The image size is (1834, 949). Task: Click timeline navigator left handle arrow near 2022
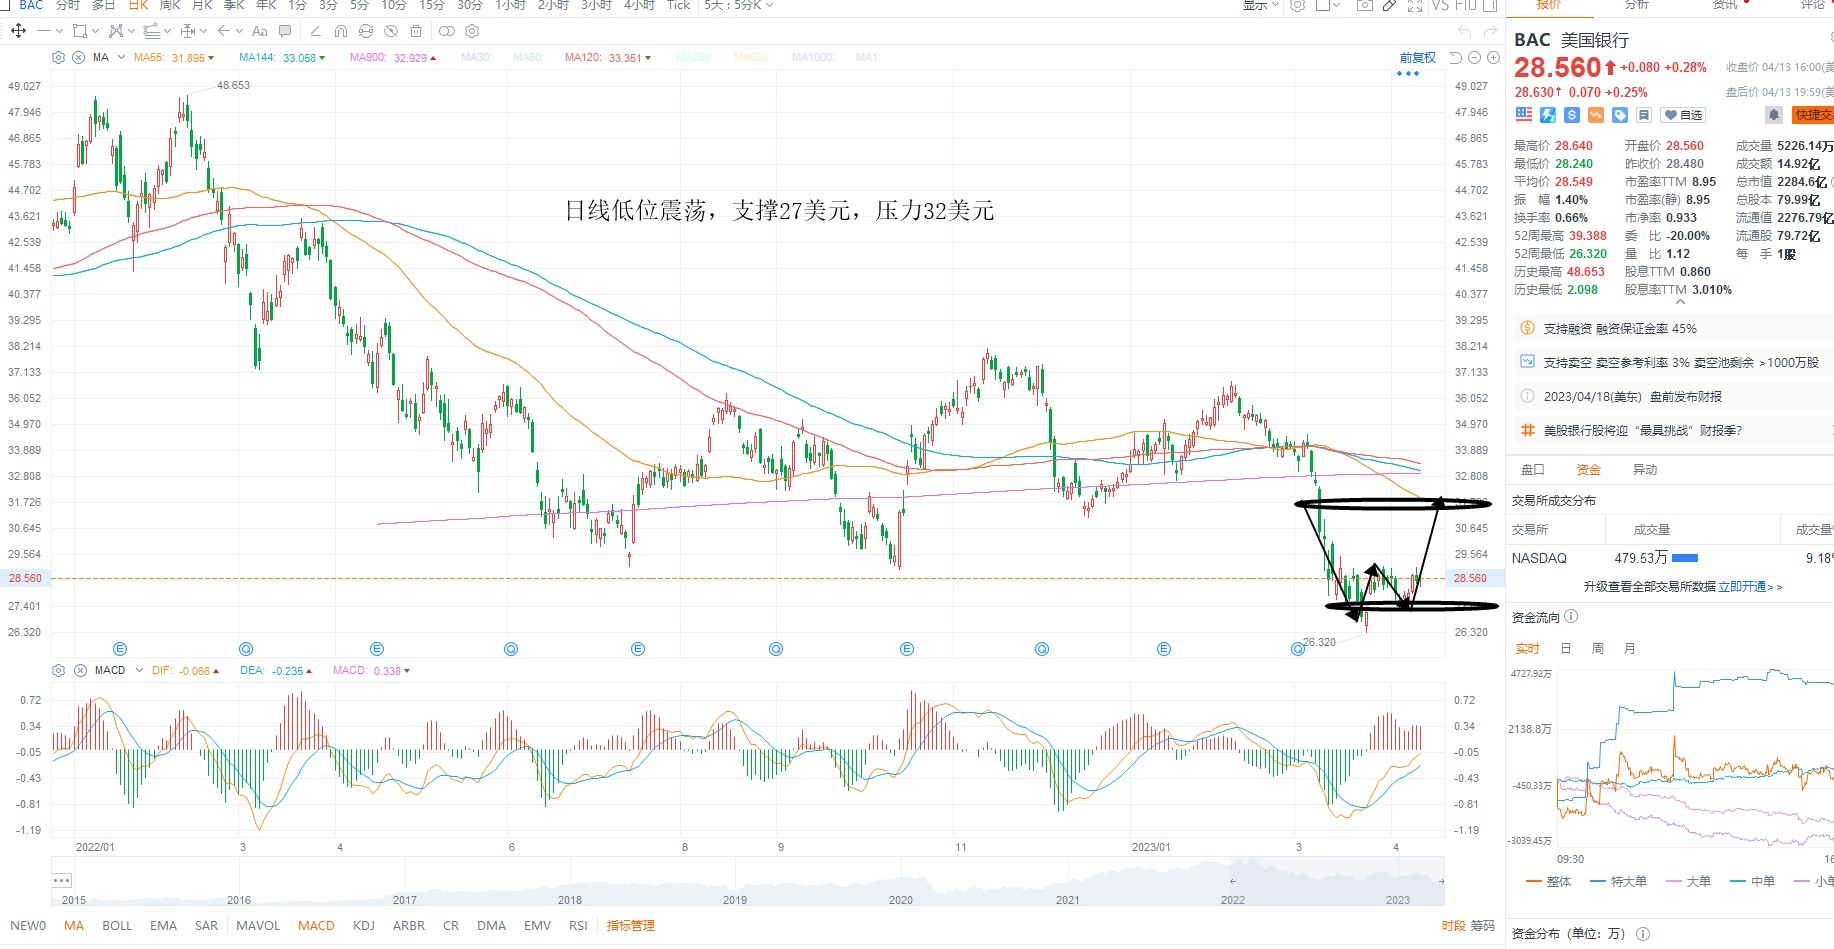coord(1233,881)
